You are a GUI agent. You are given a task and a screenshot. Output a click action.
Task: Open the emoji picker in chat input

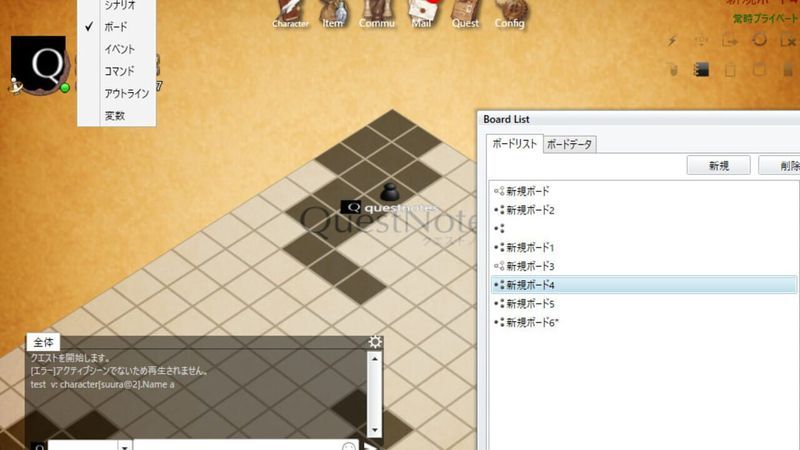[x=348, y=446]
